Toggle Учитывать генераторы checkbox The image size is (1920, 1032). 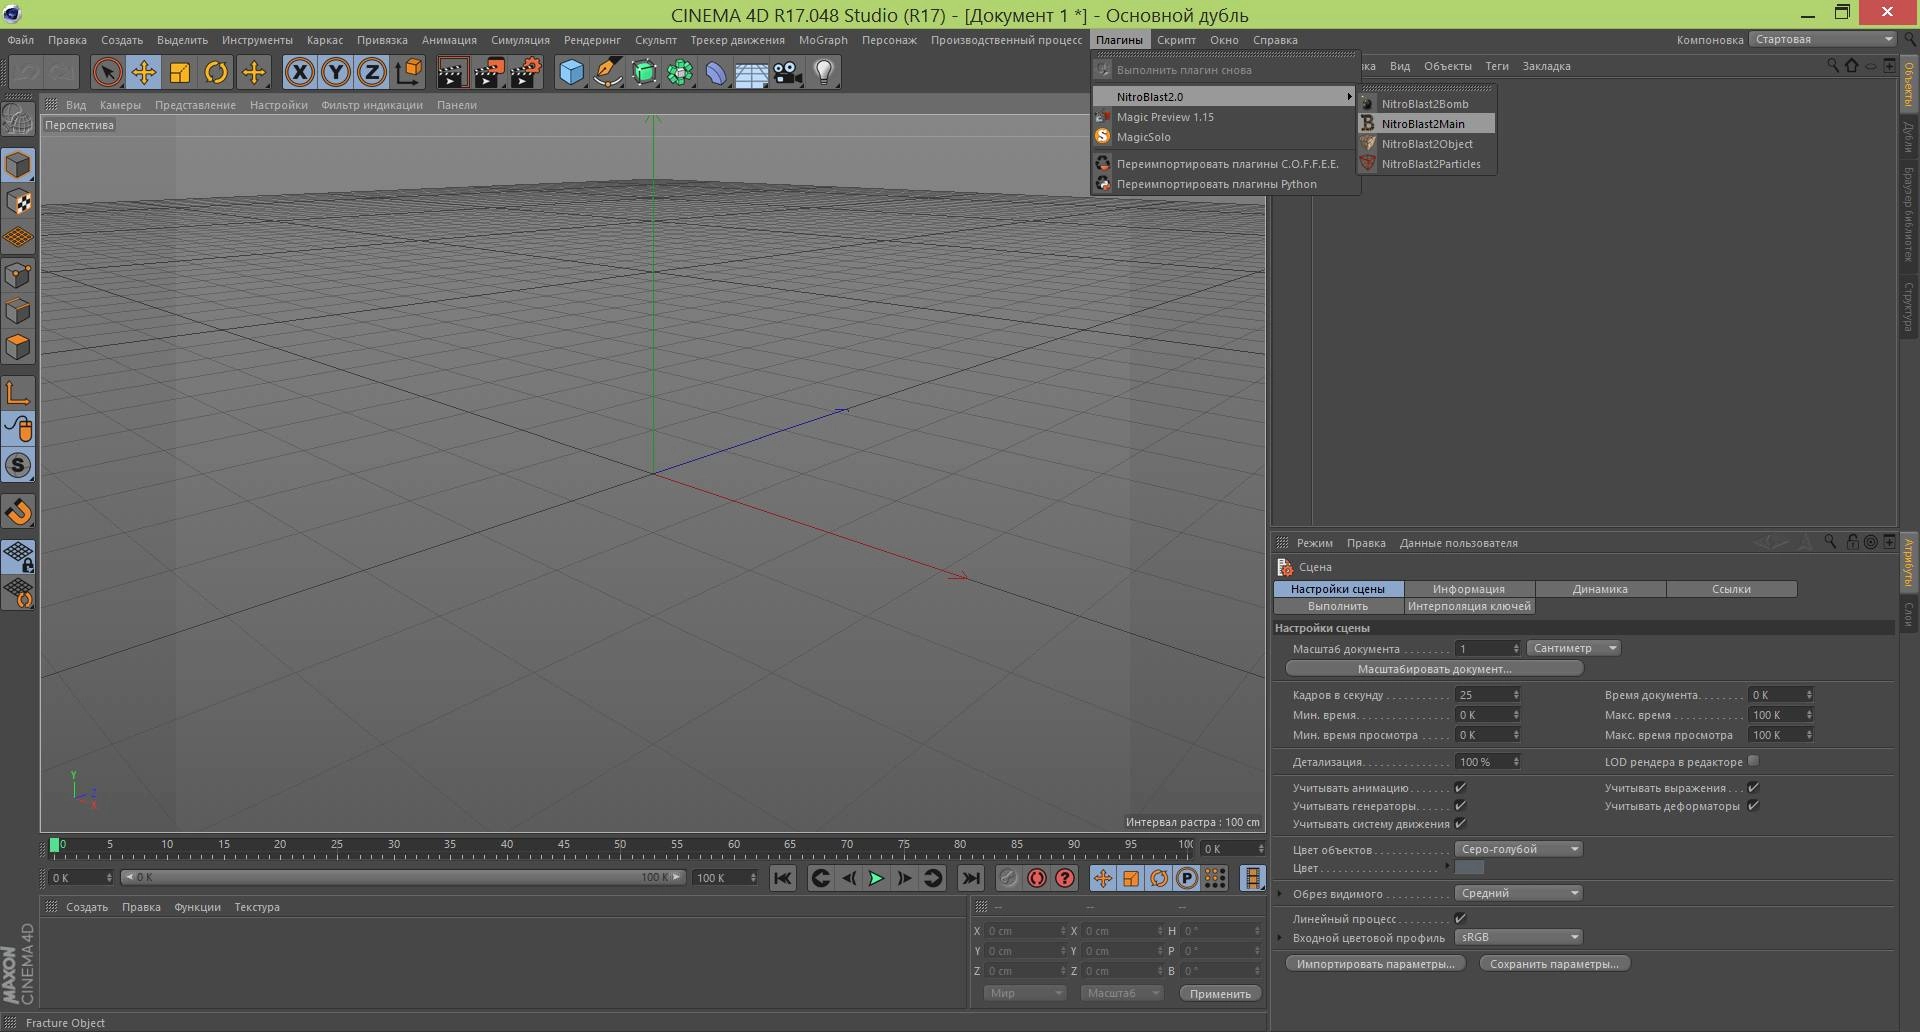point(1460,806)
